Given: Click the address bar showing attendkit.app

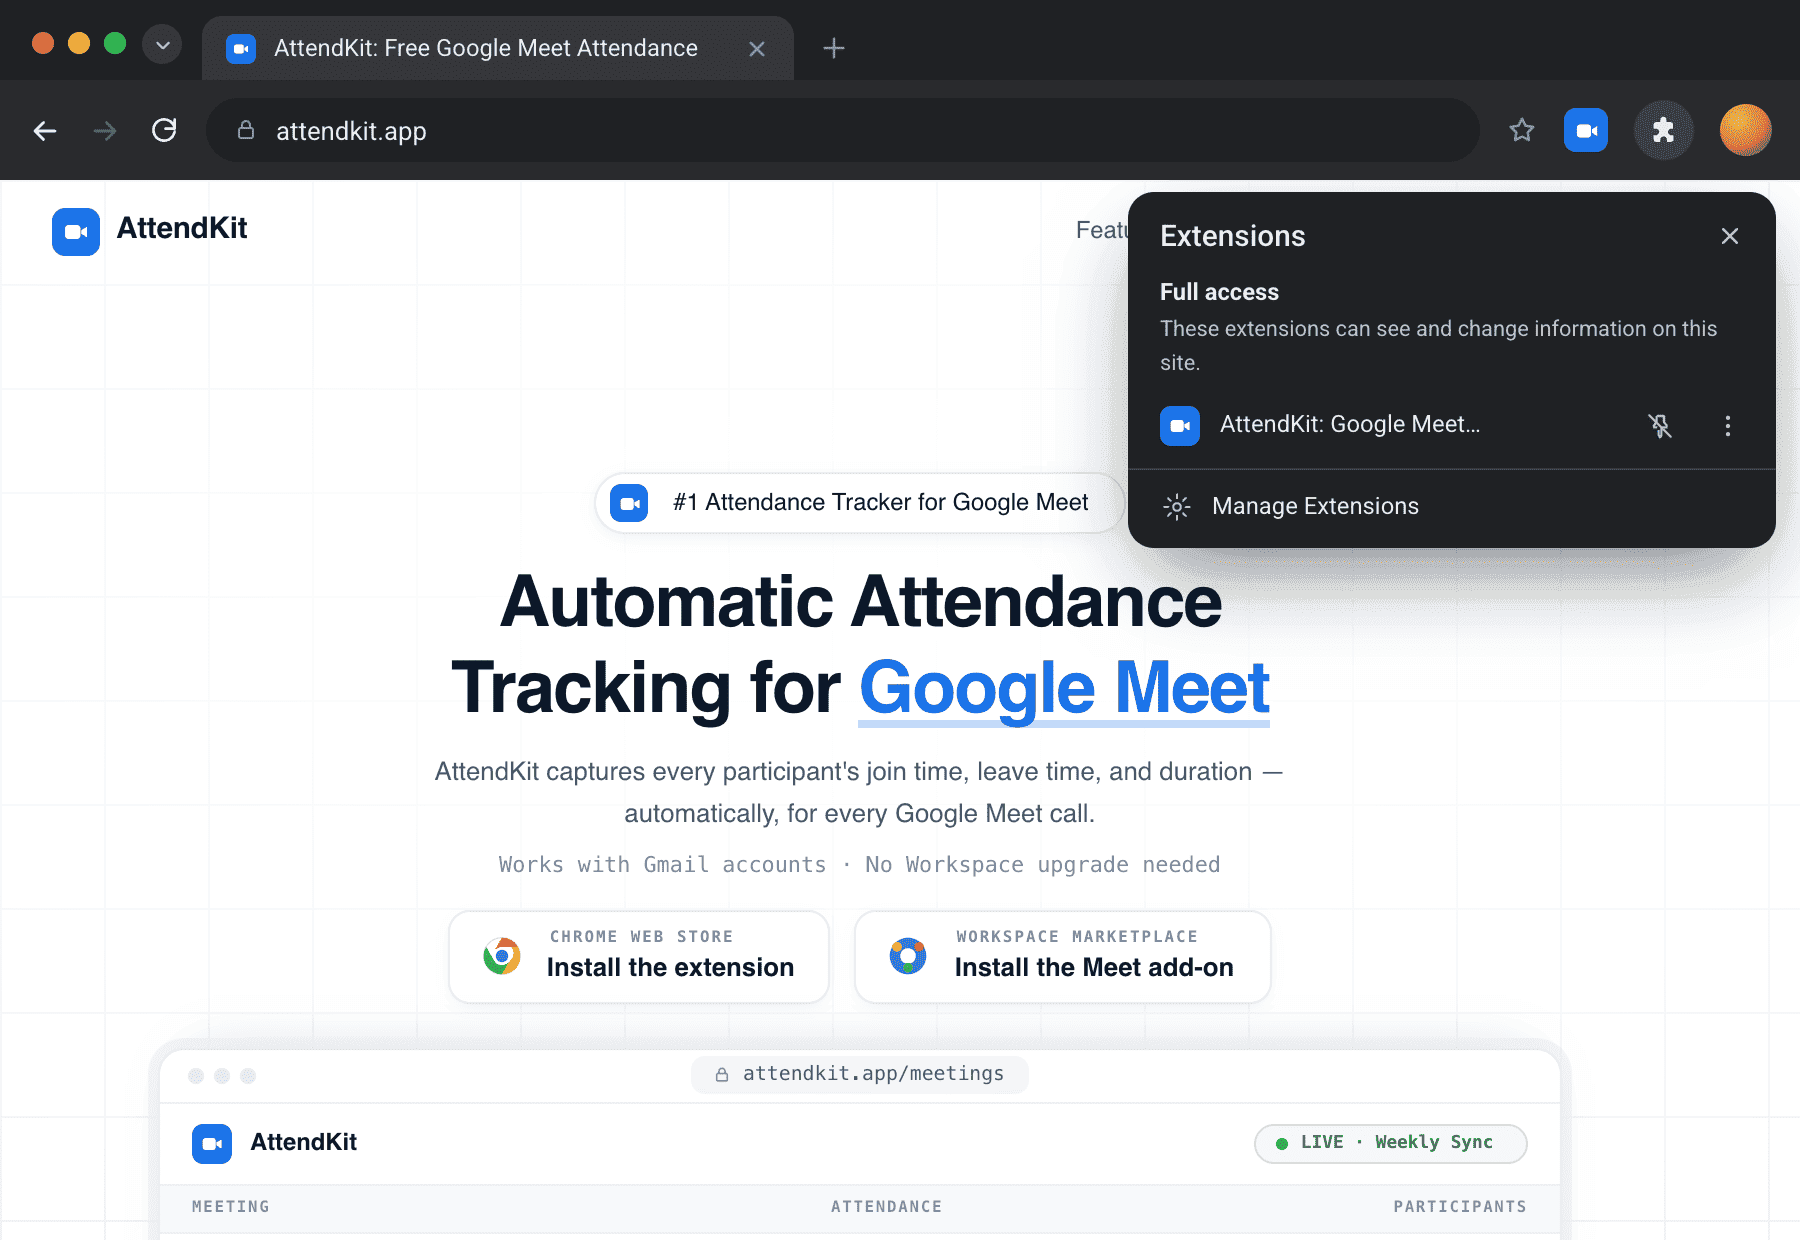Looking at the screenshot, I should point(842,131).
